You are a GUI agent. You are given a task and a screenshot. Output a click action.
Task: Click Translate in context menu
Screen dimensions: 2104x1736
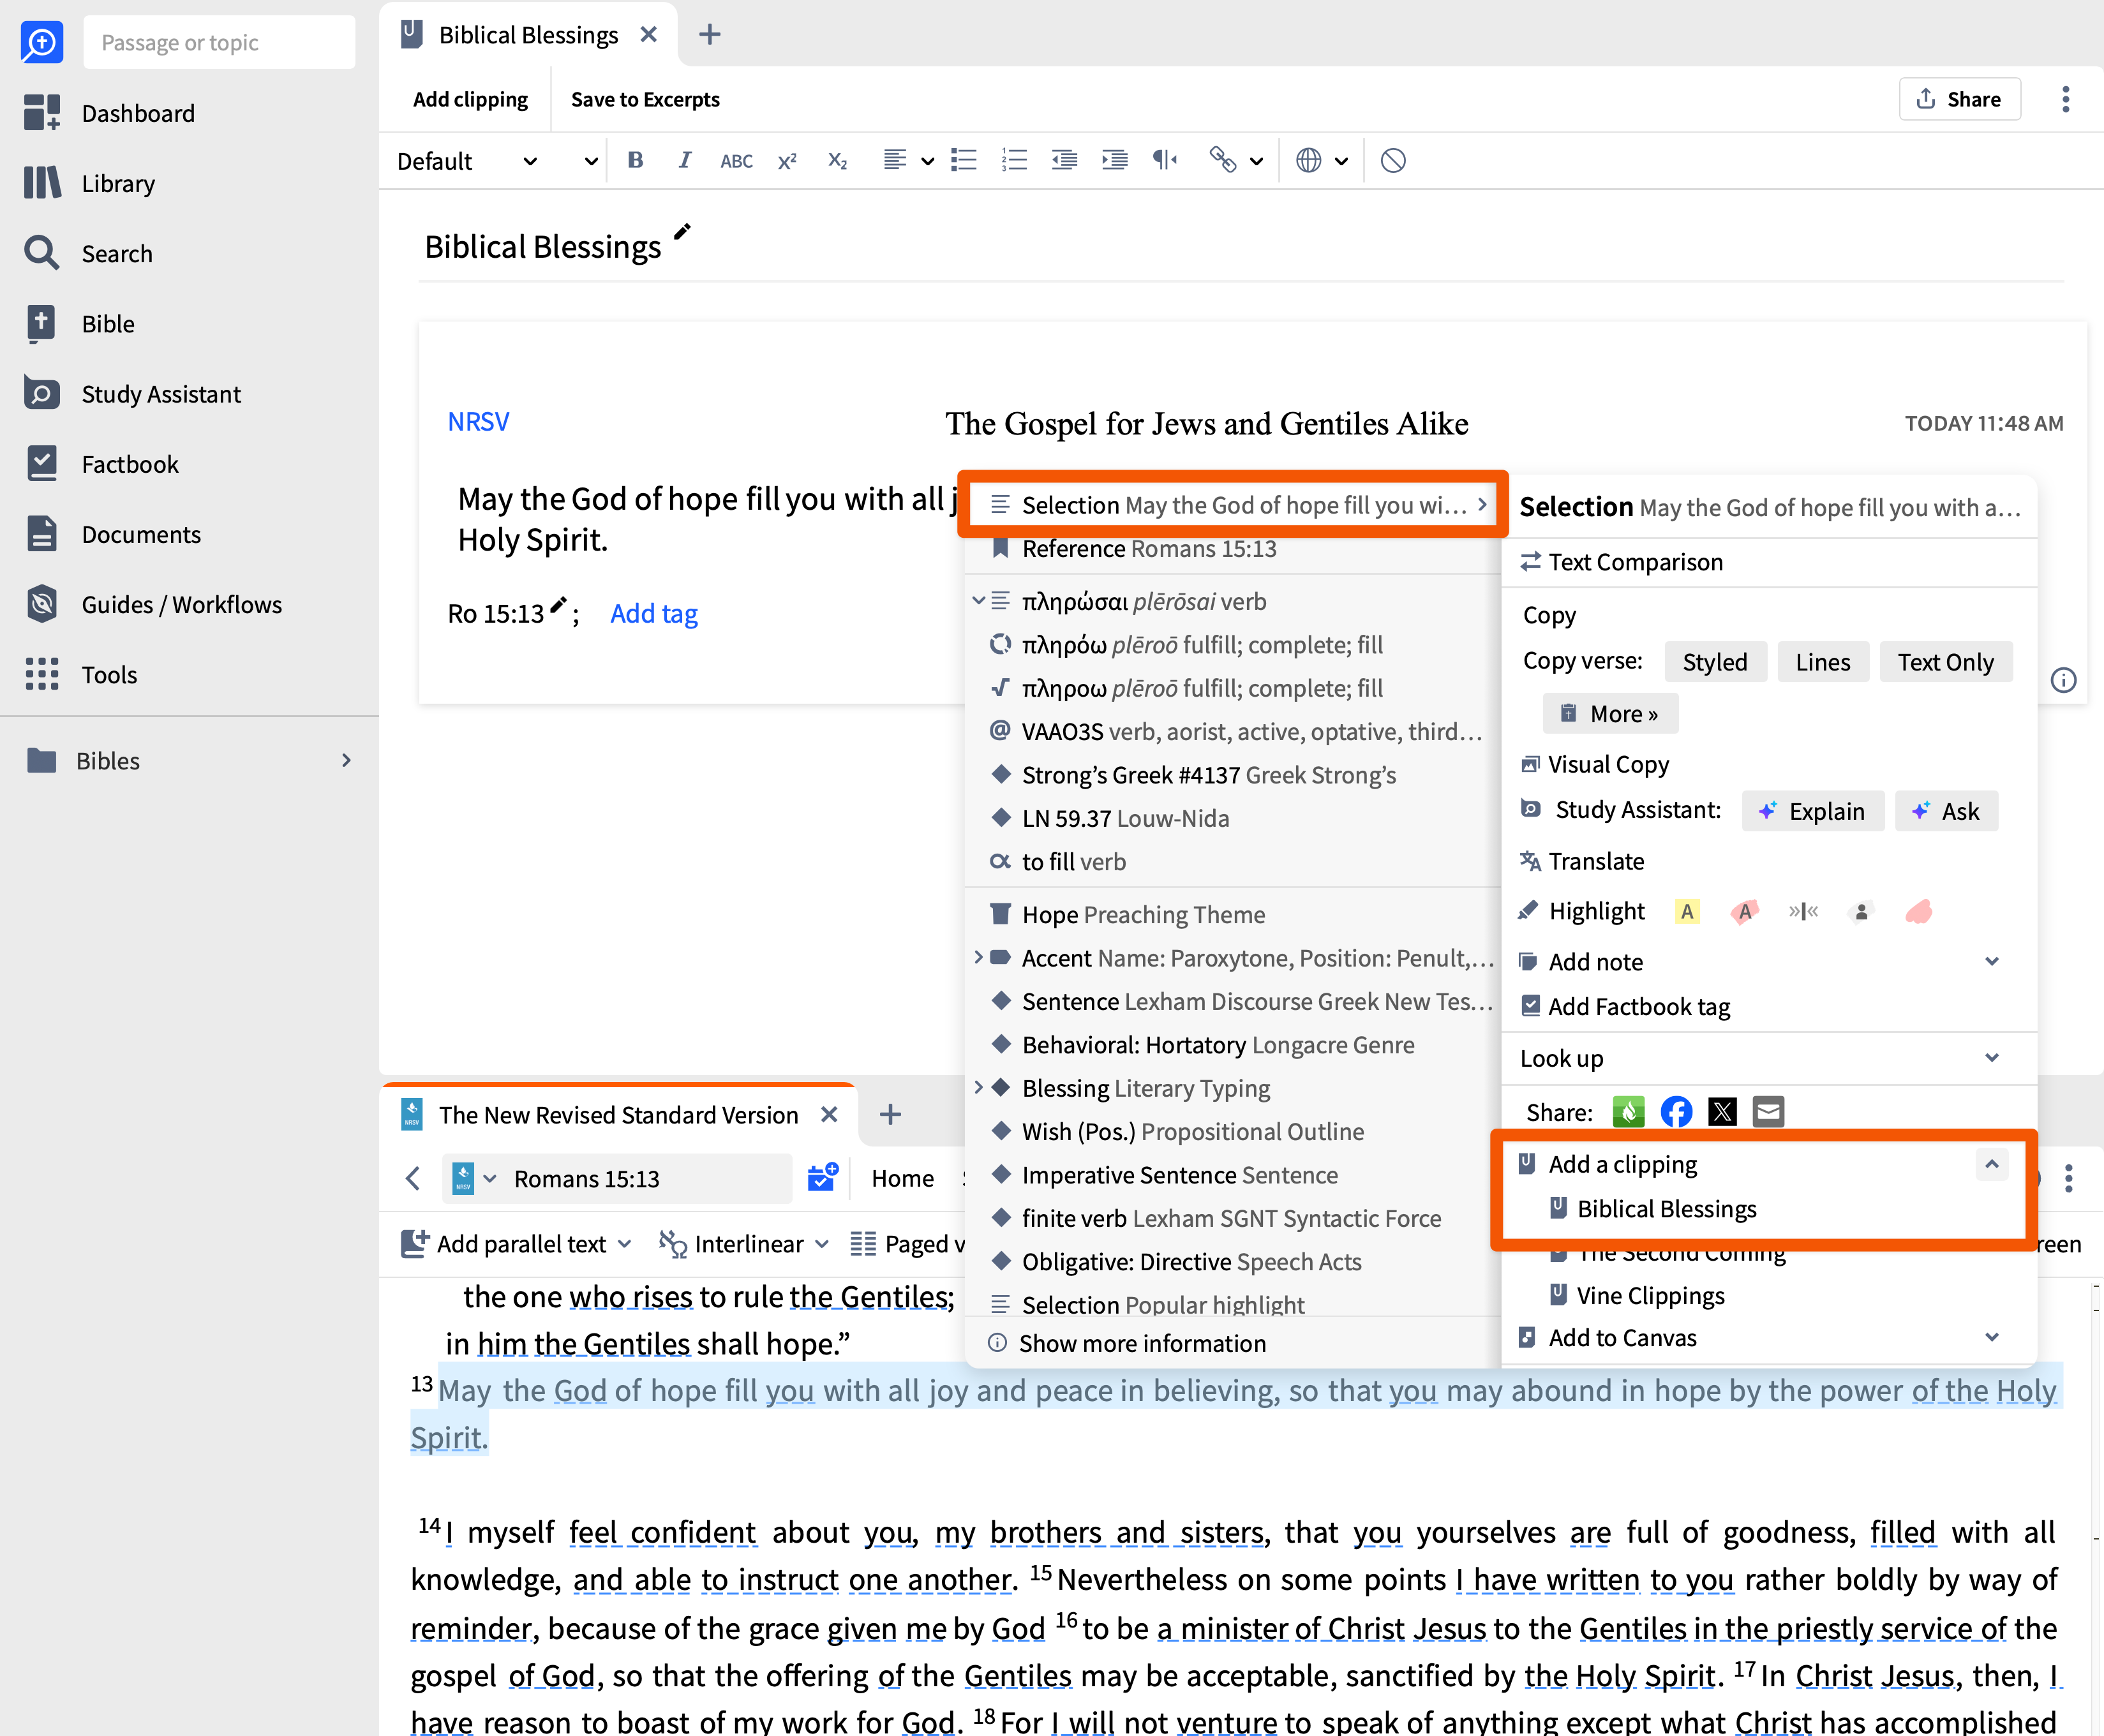(1582, 861)
